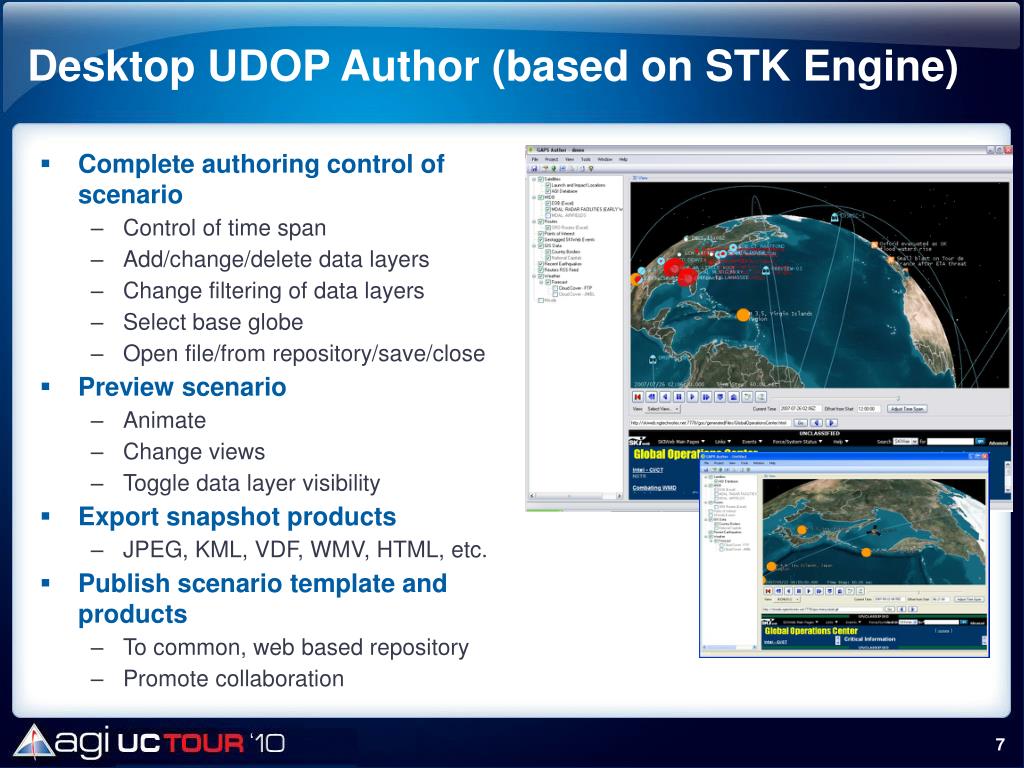Toggle the Recent Earthquakes checkbox in demo window
The image size is (1024, 768).
(x=541, y=264)
